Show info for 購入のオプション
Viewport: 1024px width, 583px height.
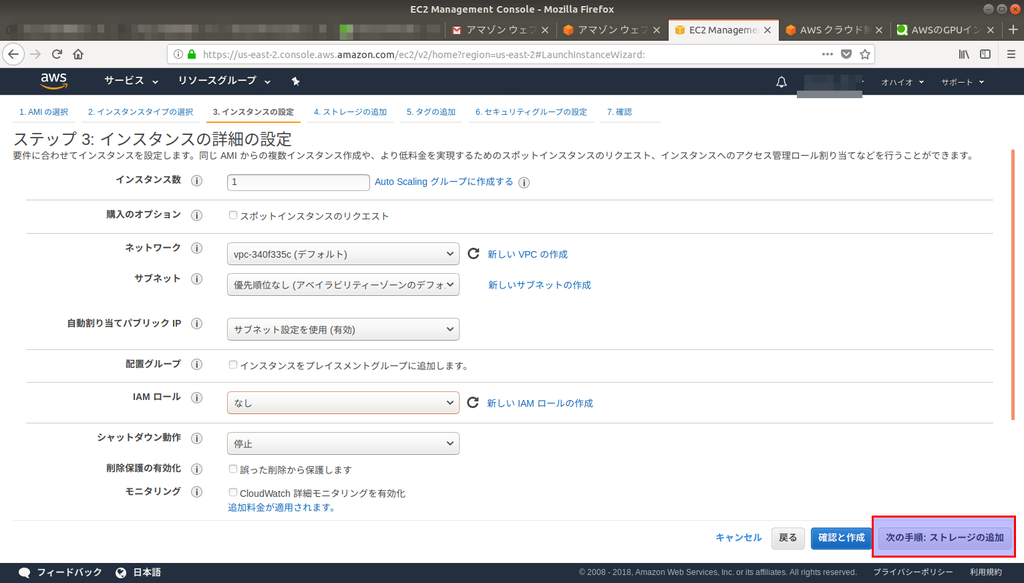[x=197, y=215]
